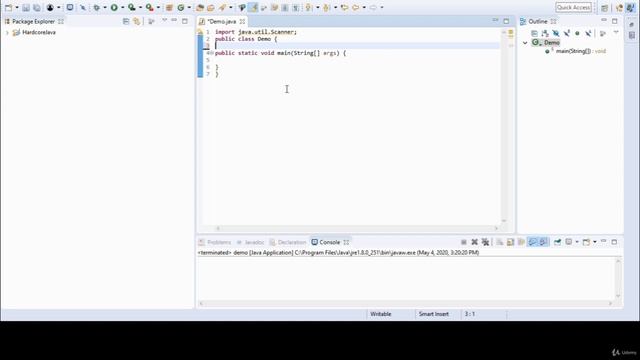This screenshot has width=640, height=360.
Task: Open the New Java Class dropdown arrow
Action: coord(189,7)
